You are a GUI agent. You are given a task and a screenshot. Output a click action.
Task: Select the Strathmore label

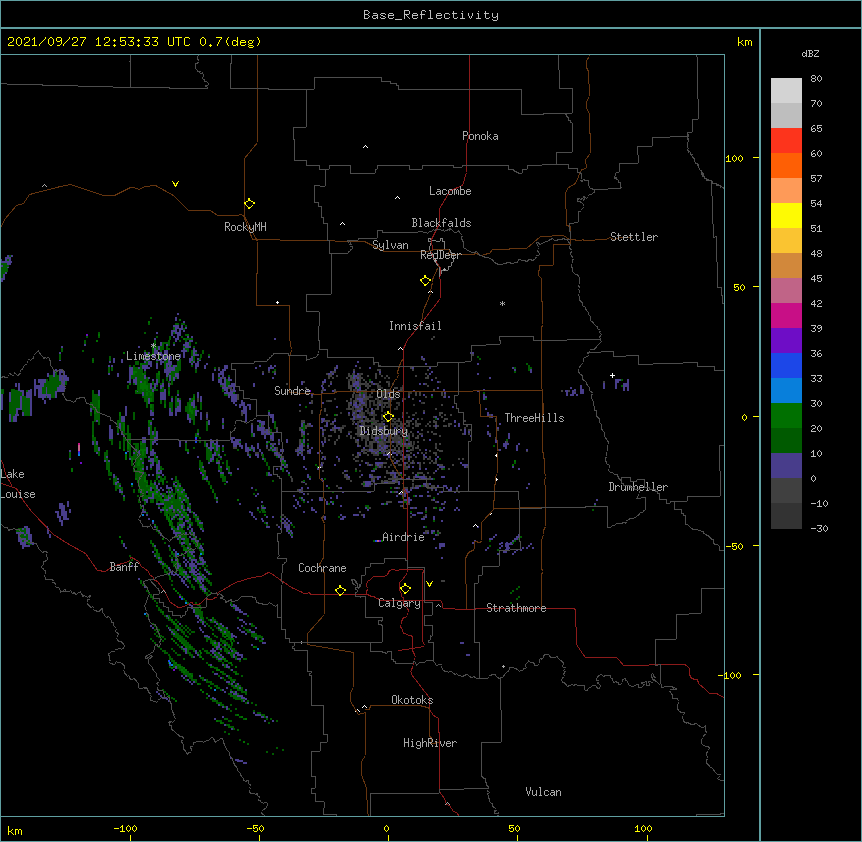[516, 608]
